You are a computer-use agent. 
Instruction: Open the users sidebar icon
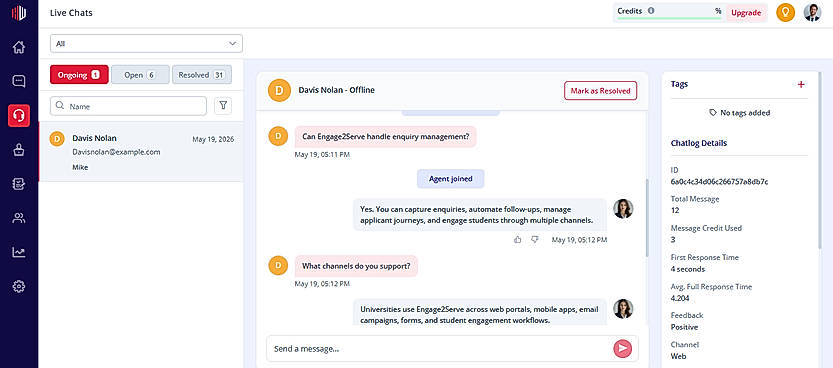pos(19,218)
